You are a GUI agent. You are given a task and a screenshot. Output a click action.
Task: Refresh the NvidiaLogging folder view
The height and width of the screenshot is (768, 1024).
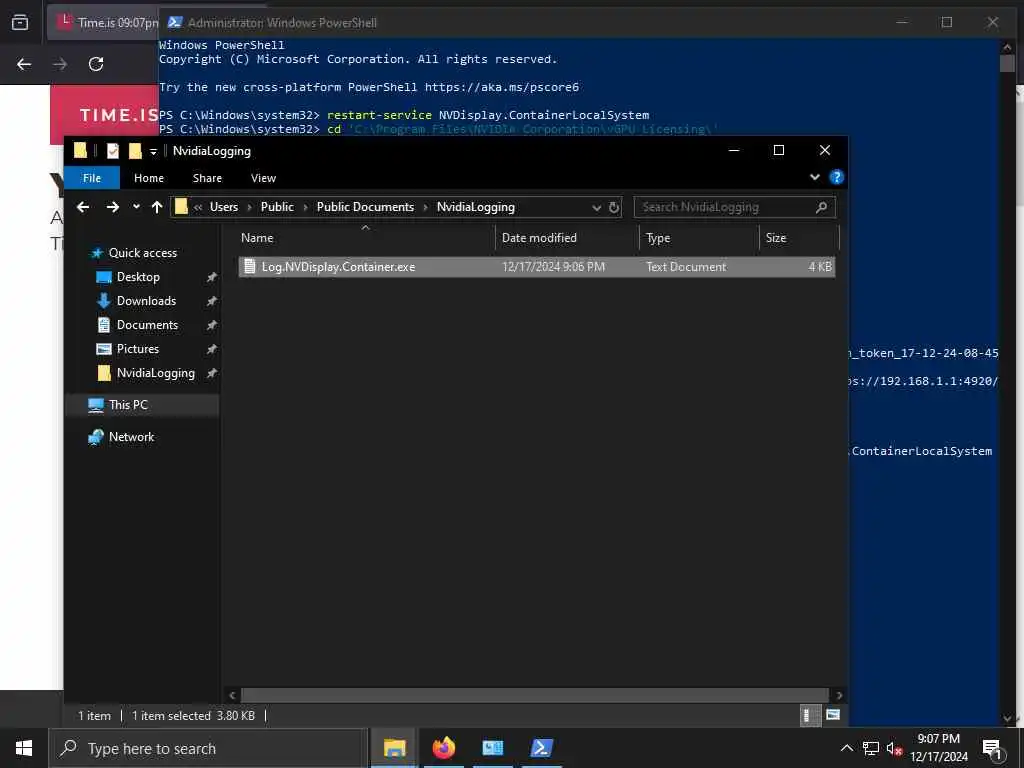[x=614, y=208]
